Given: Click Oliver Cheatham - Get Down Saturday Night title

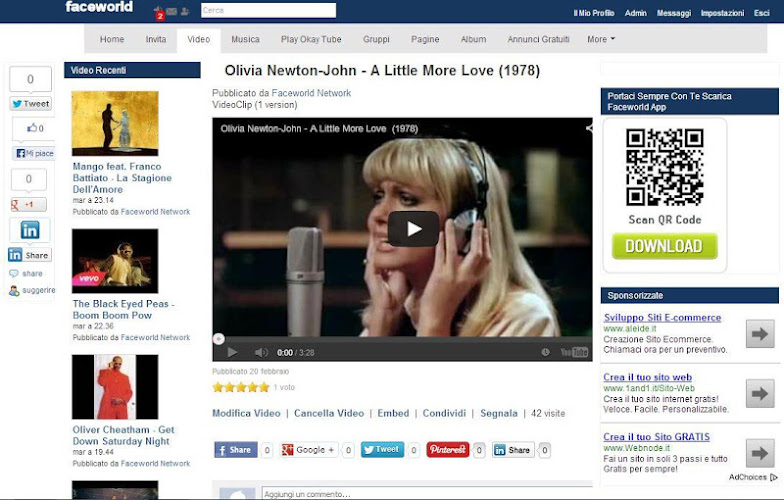Looking at the screenshot, I should 123,436.
